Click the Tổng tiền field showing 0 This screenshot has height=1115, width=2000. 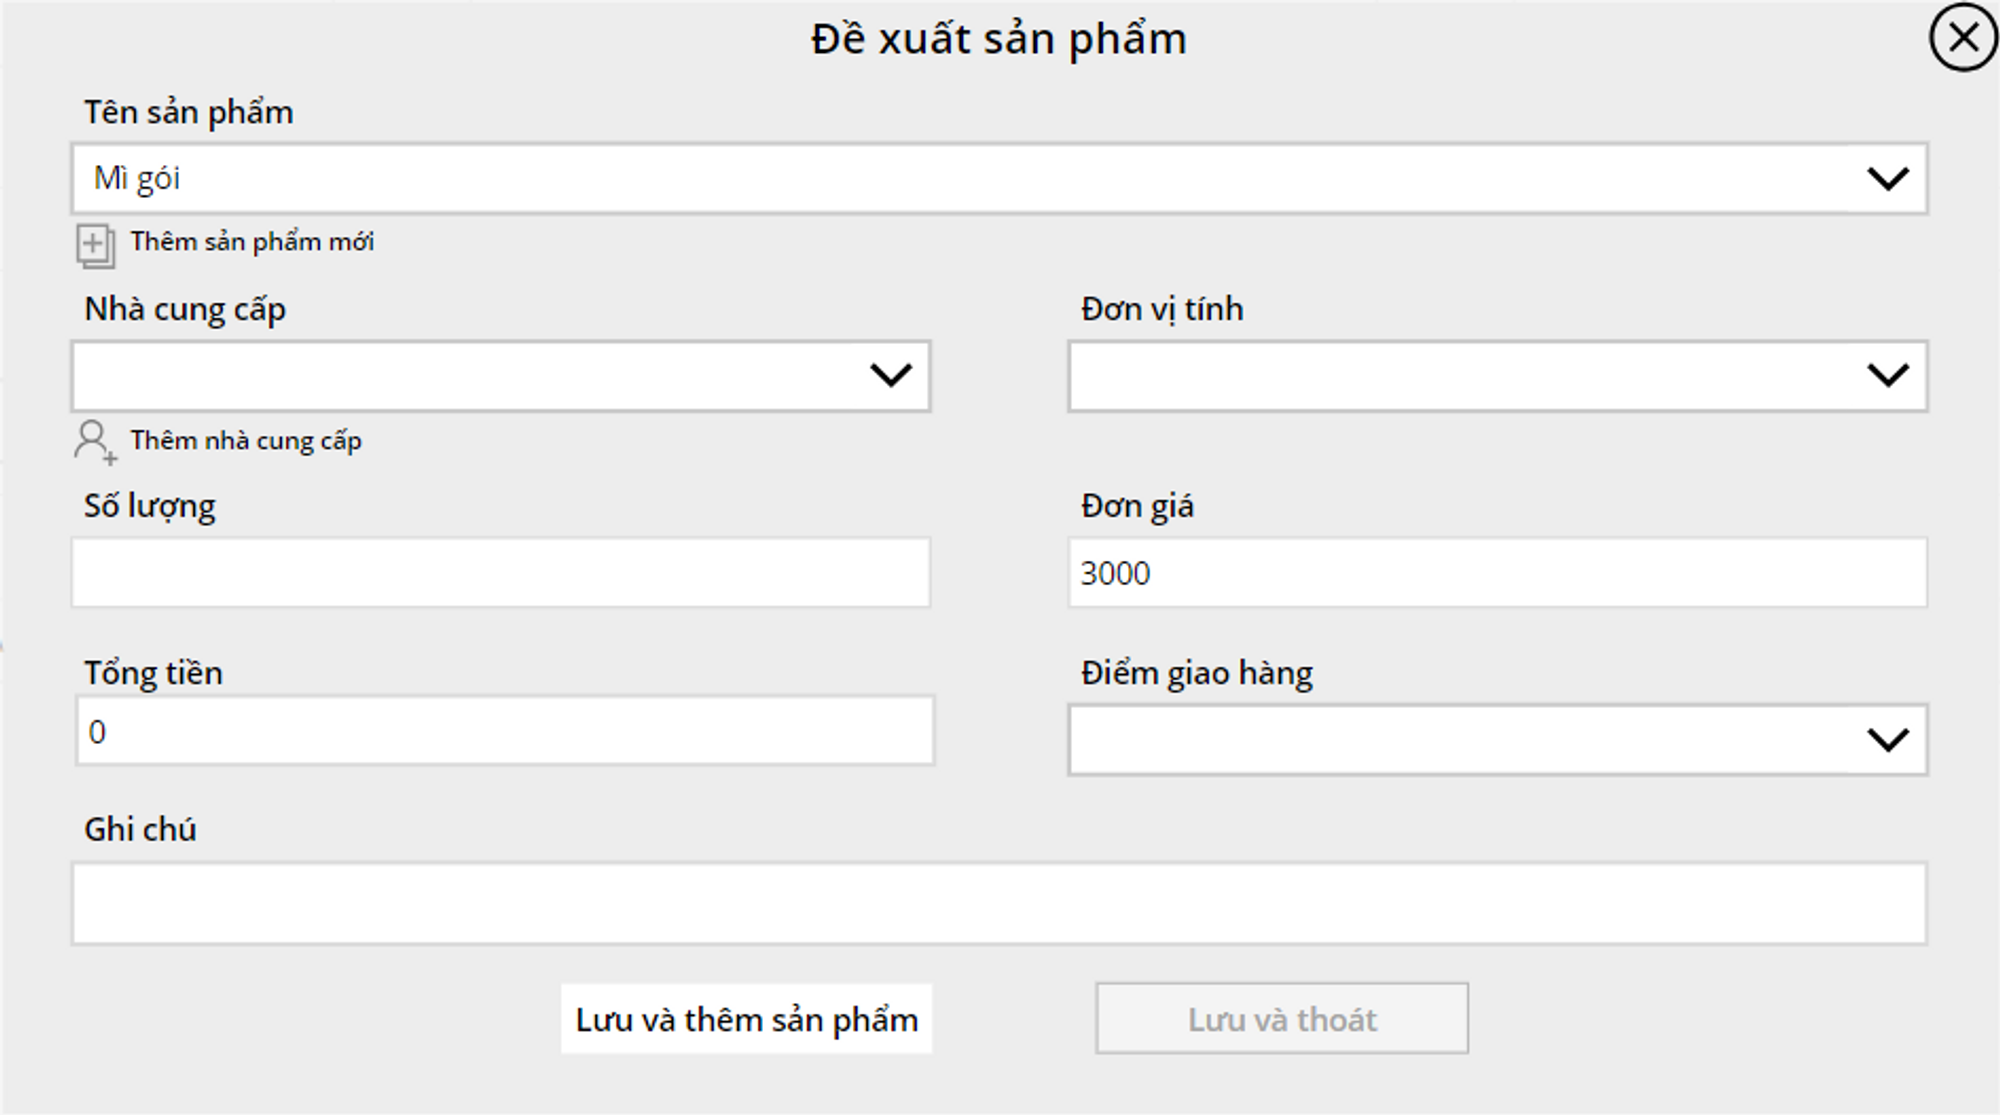coord(504,731)
